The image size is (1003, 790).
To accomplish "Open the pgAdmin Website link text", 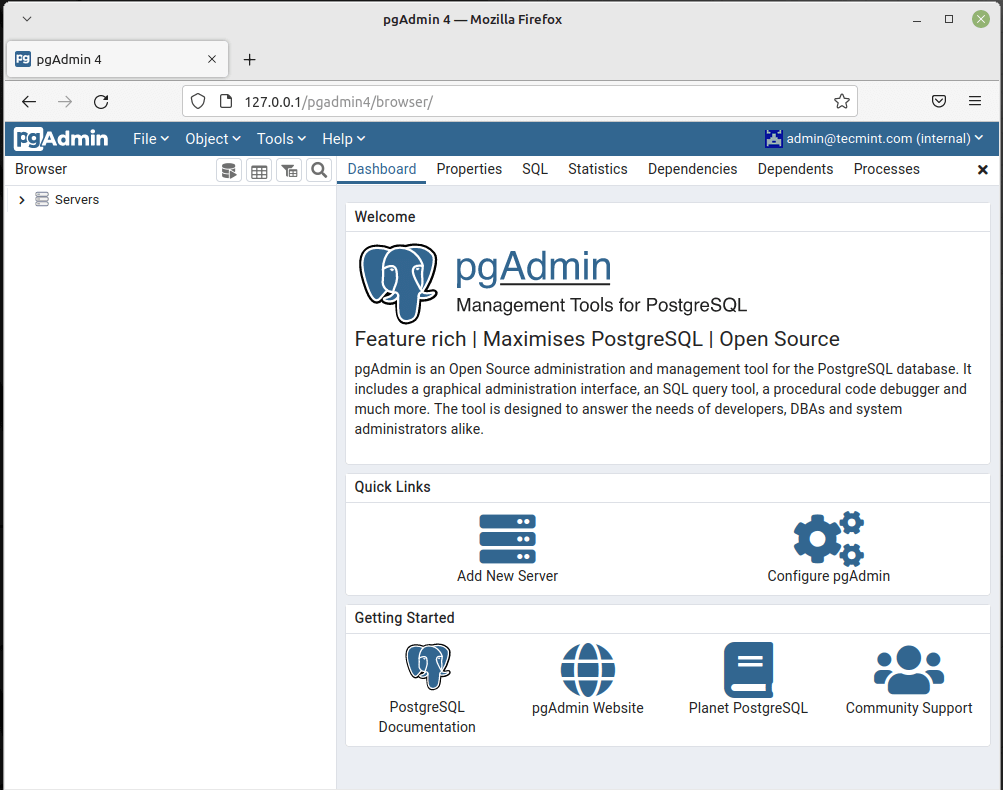I will pyautogui.click(x=588, y=708).
